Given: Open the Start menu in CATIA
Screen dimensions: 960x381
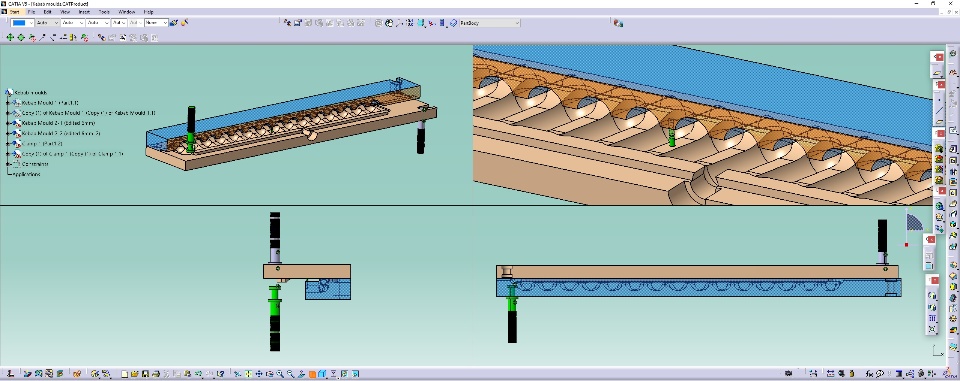Looking at the screenshot, I should pos(14,12).
